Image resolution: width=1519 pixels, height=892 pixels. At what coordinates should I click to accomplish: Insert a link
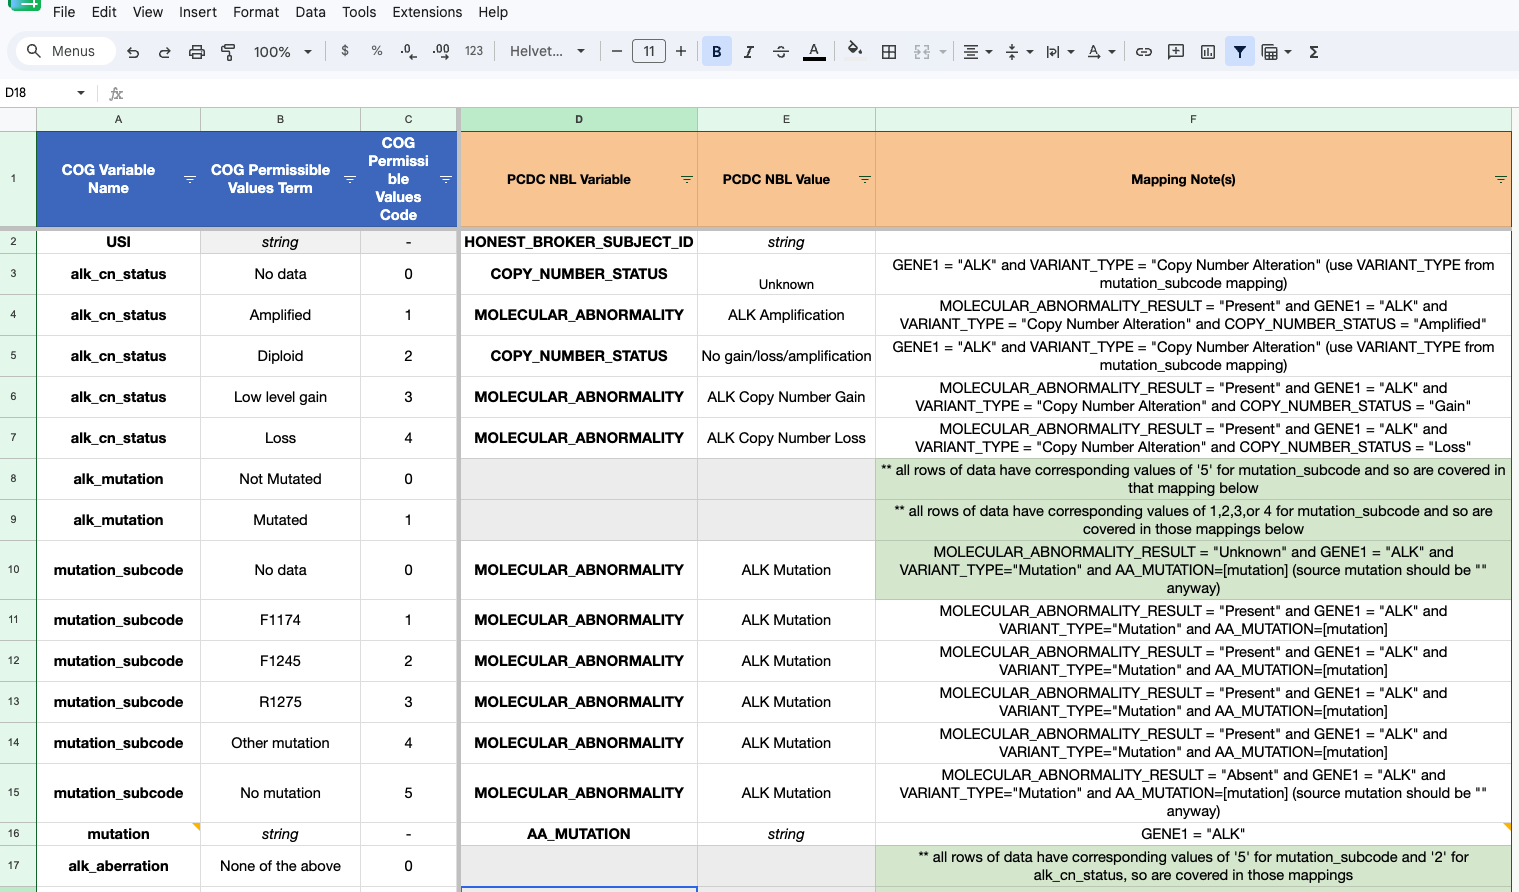click(x=1144, y=52)
